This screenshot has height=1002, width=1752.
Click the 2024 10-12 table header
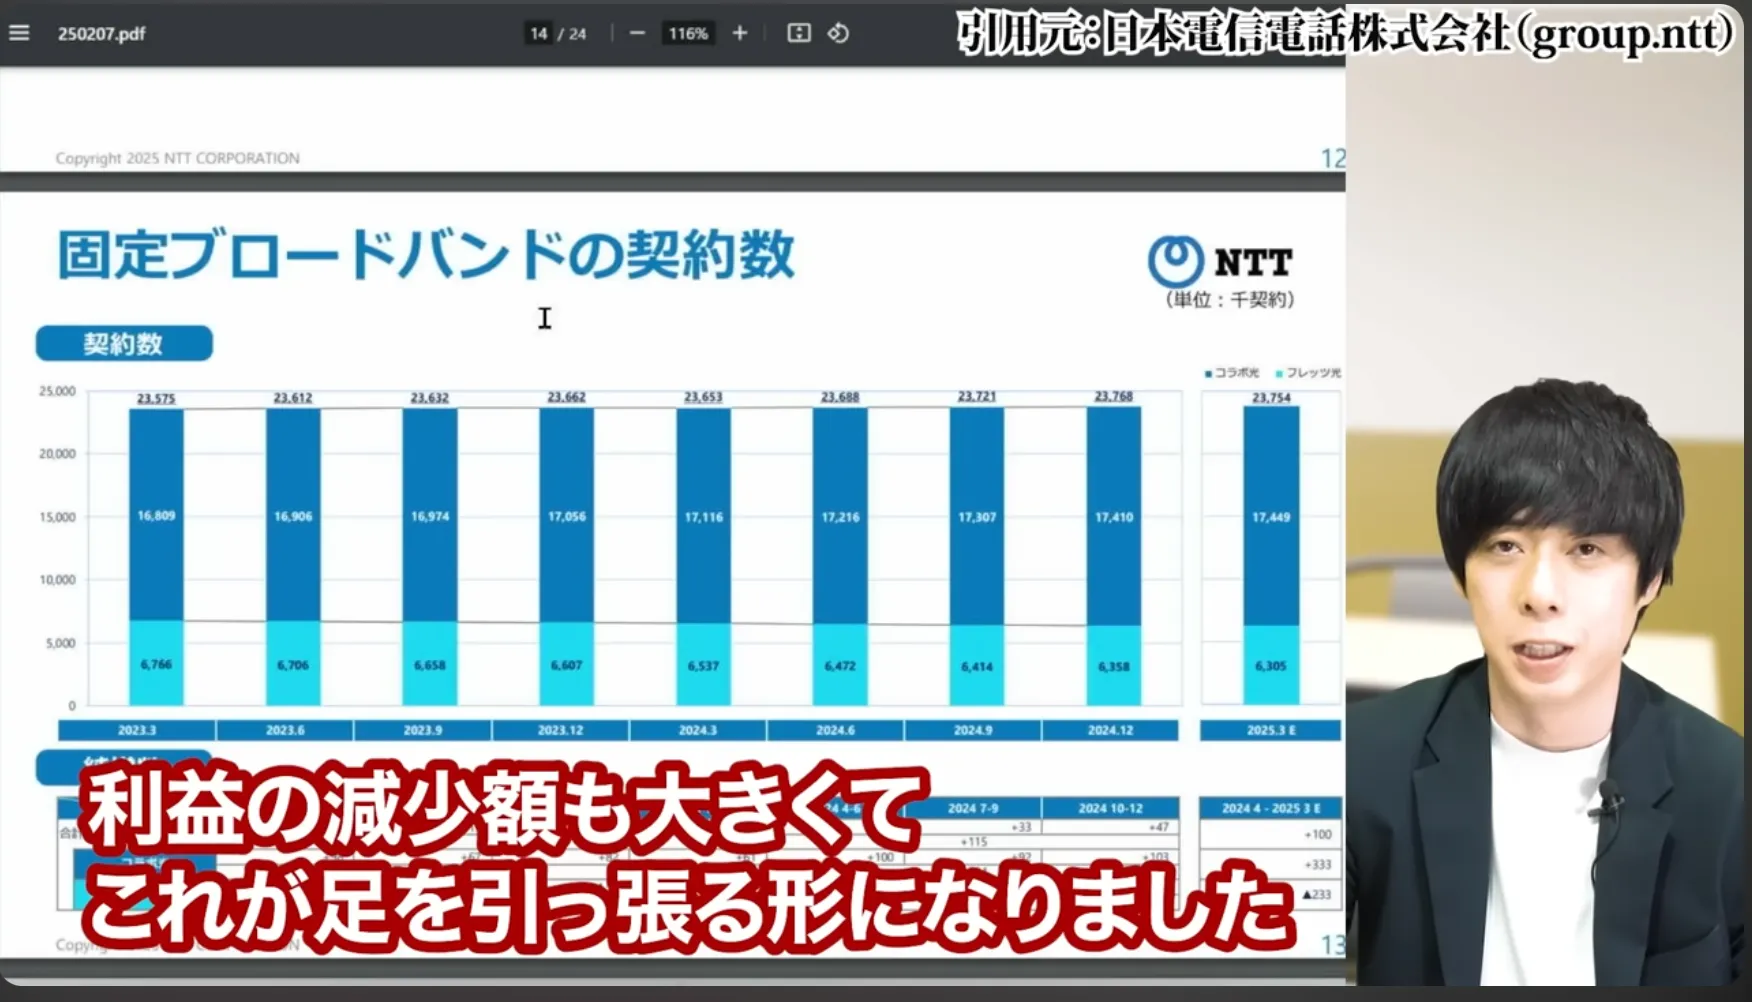click(1110, 808)
